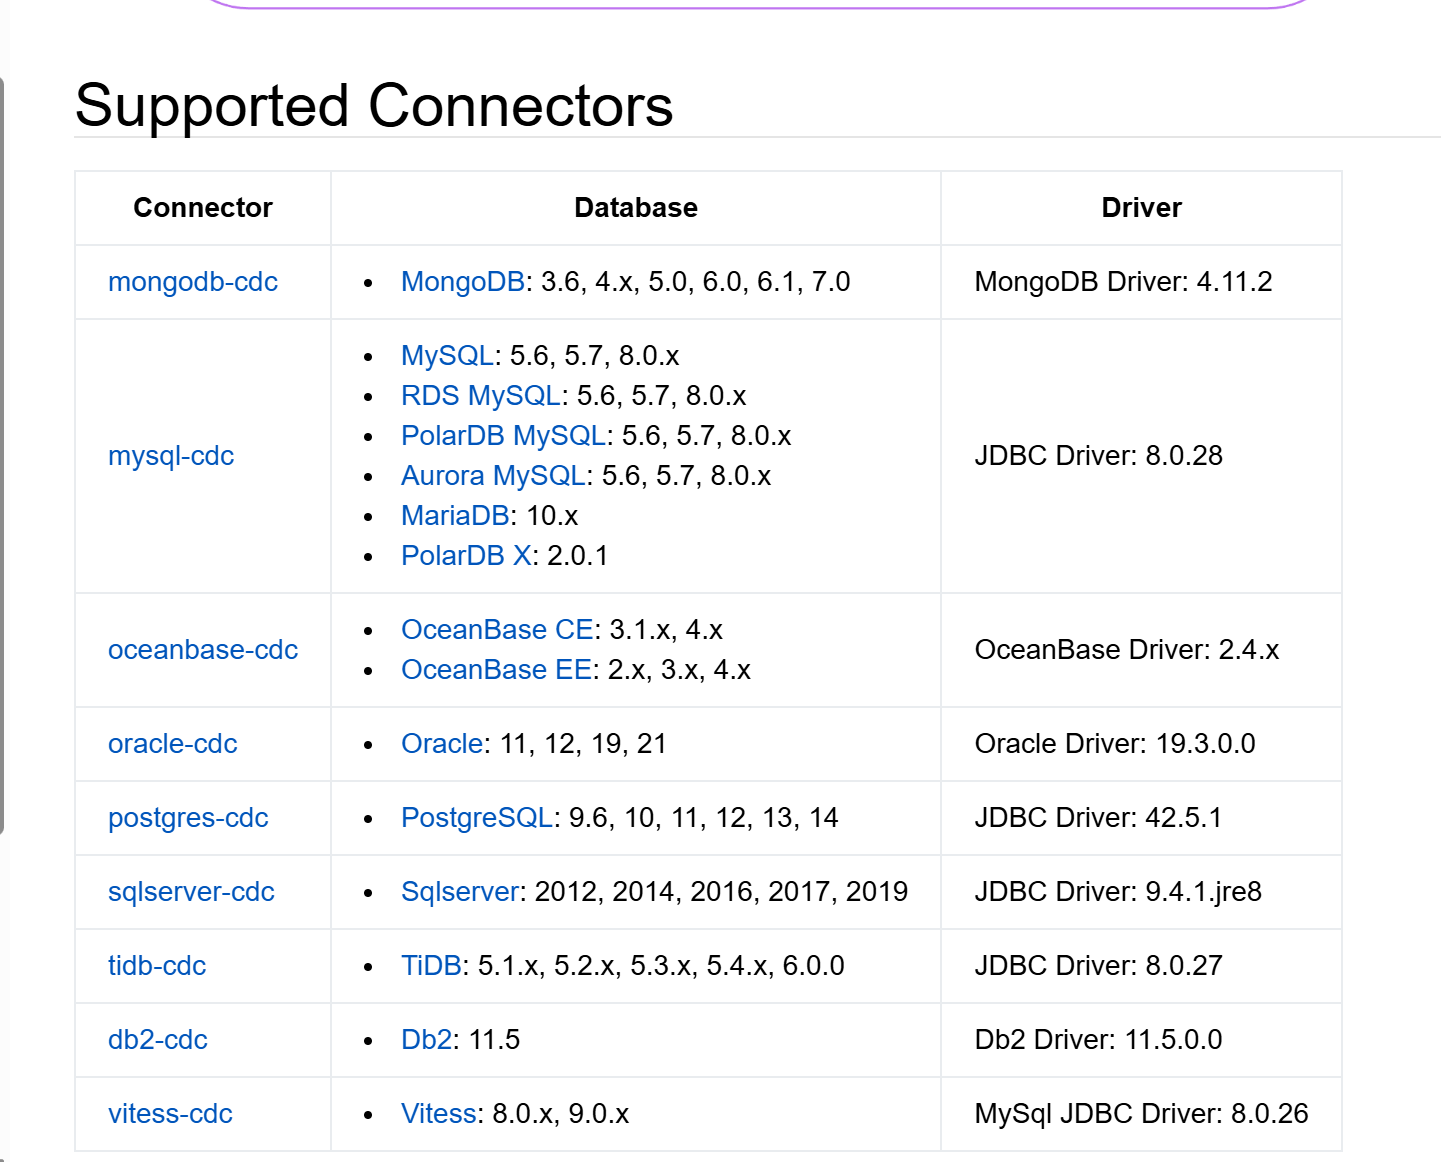The width and height of the screenshot is (1441, 1162).
Task: Follow the db2-cdc connector link
Action: pos(157,1040)
